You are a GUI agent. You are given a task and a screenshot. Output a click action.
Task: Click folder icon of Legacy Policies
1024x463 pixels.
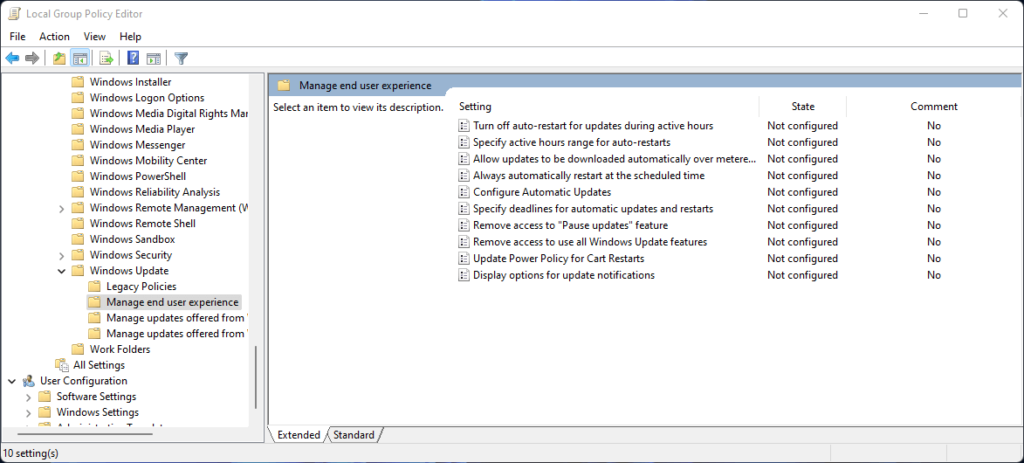(95, 286)
